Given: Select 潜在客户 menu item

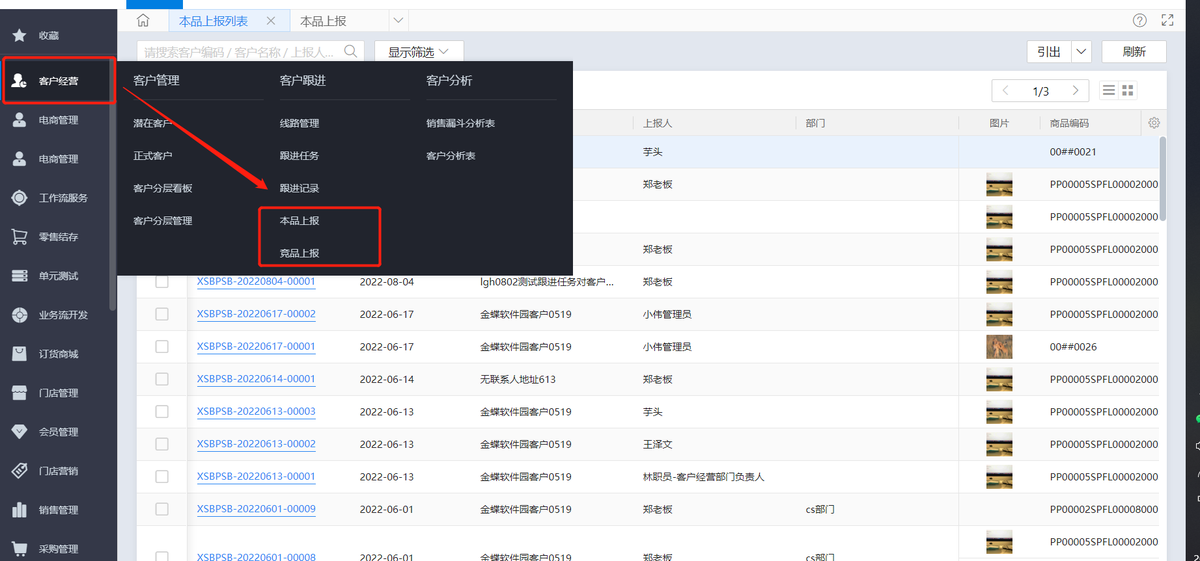Looking at the screenshot, I should (x=153, y=124).
